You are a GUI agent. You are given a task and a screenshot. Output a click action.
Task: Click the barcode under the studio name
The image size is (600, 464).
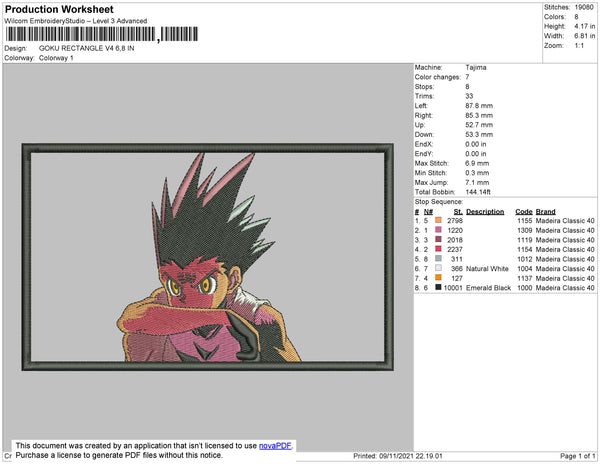point(102,34)
